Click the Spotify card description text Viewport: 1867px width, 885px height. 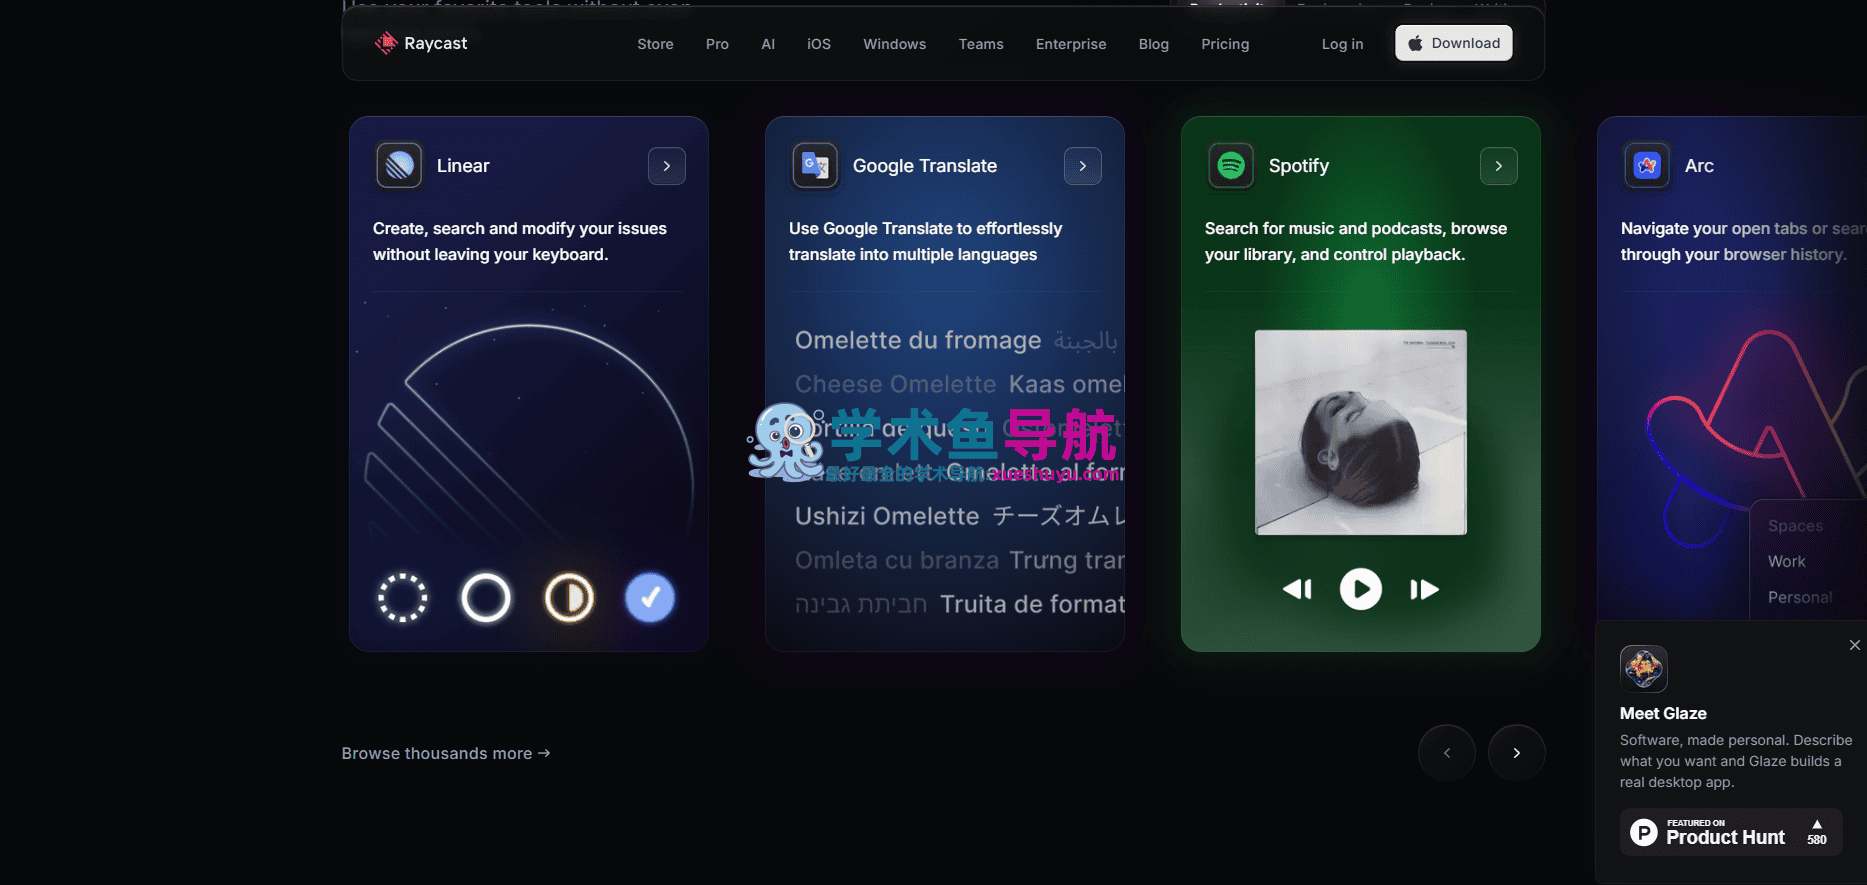coord(1356,241)
